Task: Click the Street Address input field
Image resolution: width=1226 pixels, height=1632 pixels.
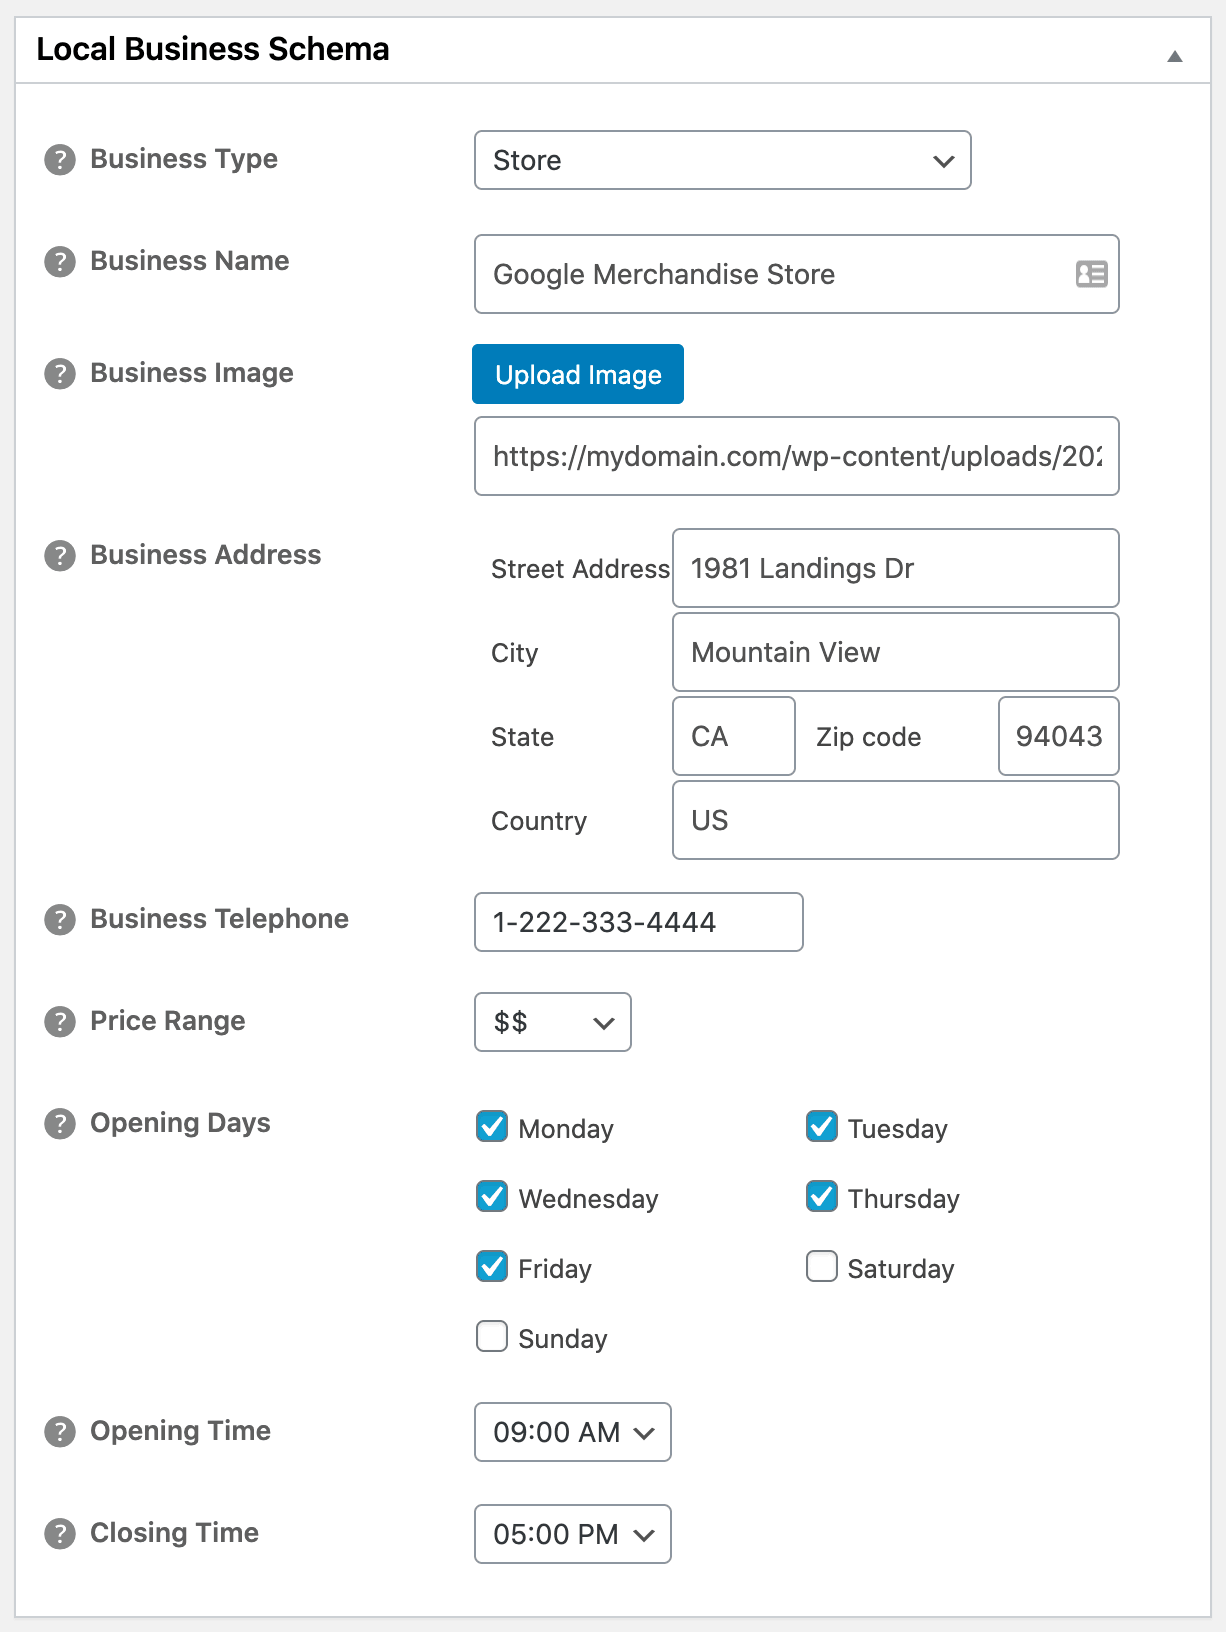Action: 896,568
